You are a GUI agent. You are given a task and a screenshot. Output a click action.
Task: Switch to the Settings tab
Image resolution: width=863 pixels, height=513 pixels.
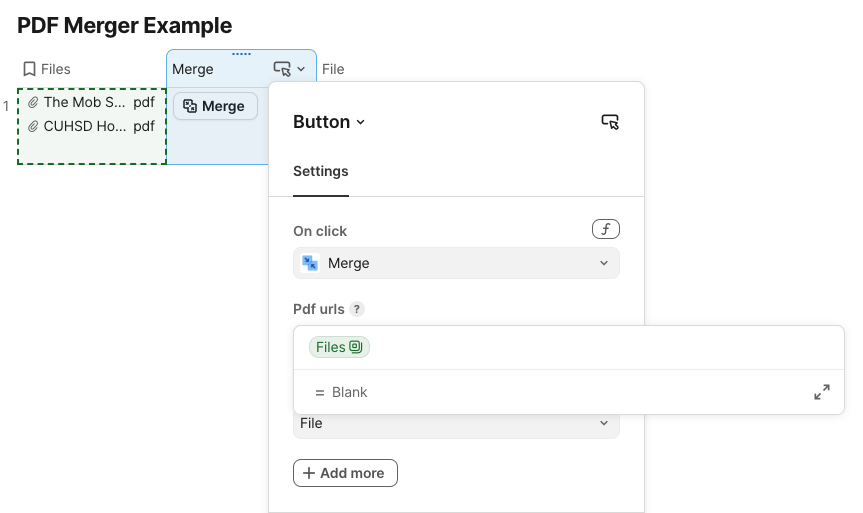coord(320,171)
